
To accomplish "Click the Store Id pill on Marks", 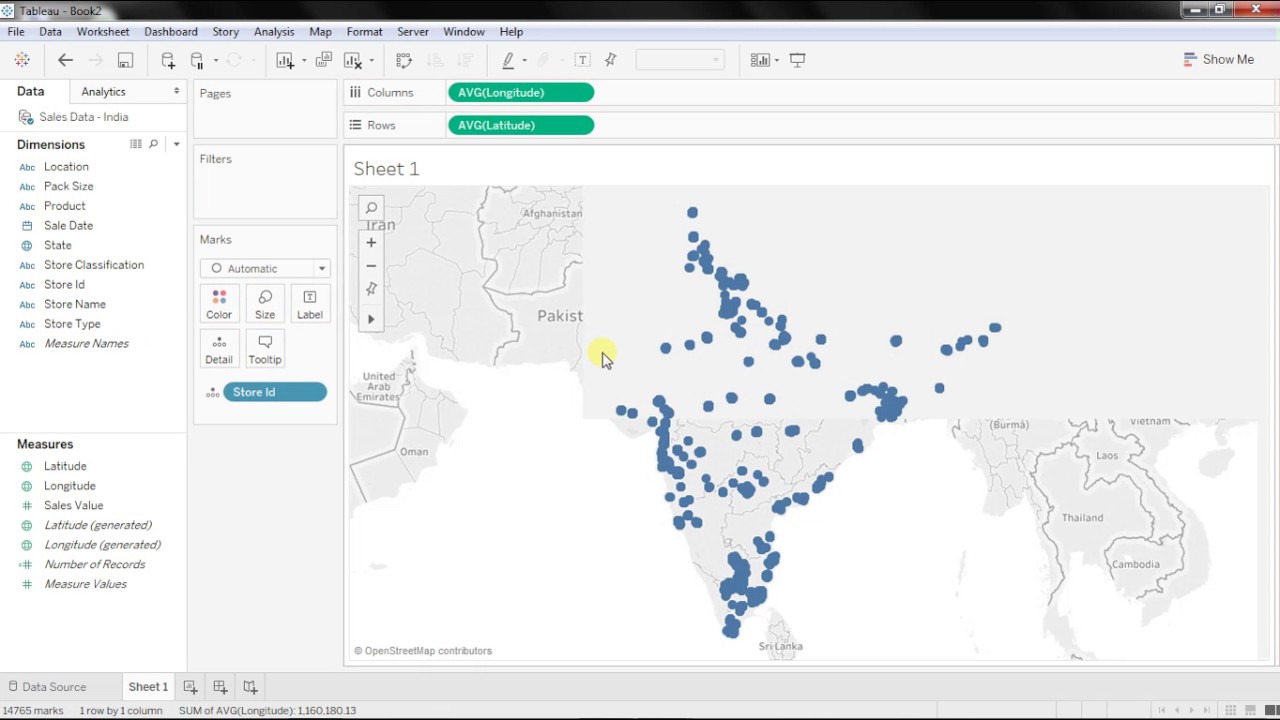I will (x=275, y=392).
